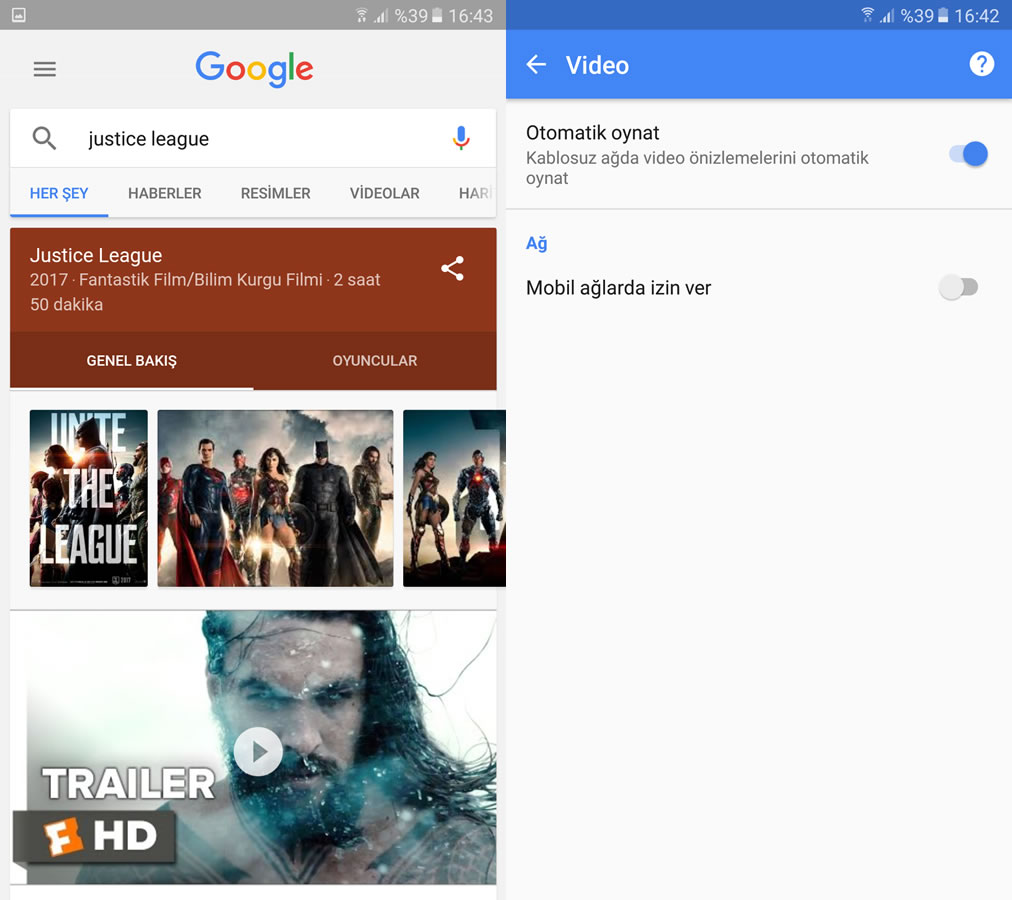Screen dimensions: 1012x900
Task: Go back from Video settings
Action: click(x=536, y=65)
